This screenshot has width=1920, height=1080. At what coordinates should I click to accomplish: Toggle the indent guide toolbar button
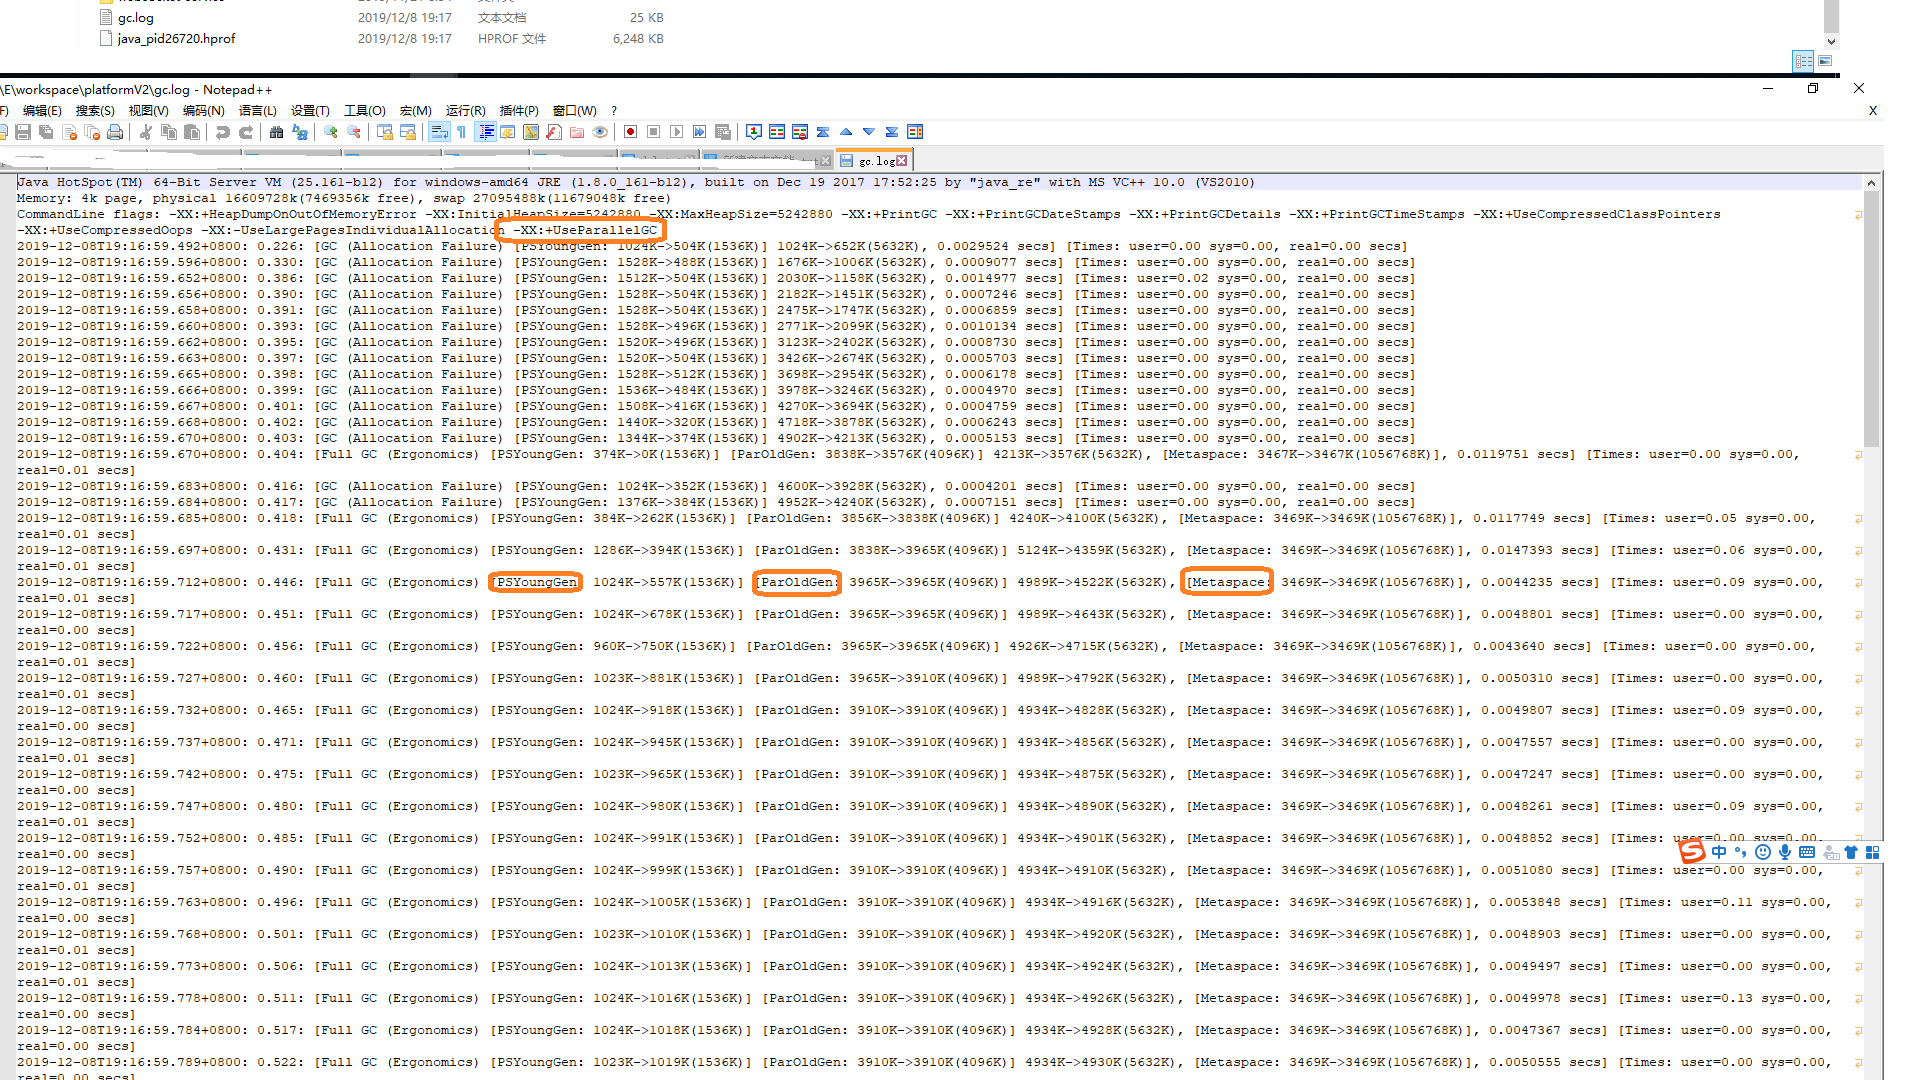tap(486, 132)
